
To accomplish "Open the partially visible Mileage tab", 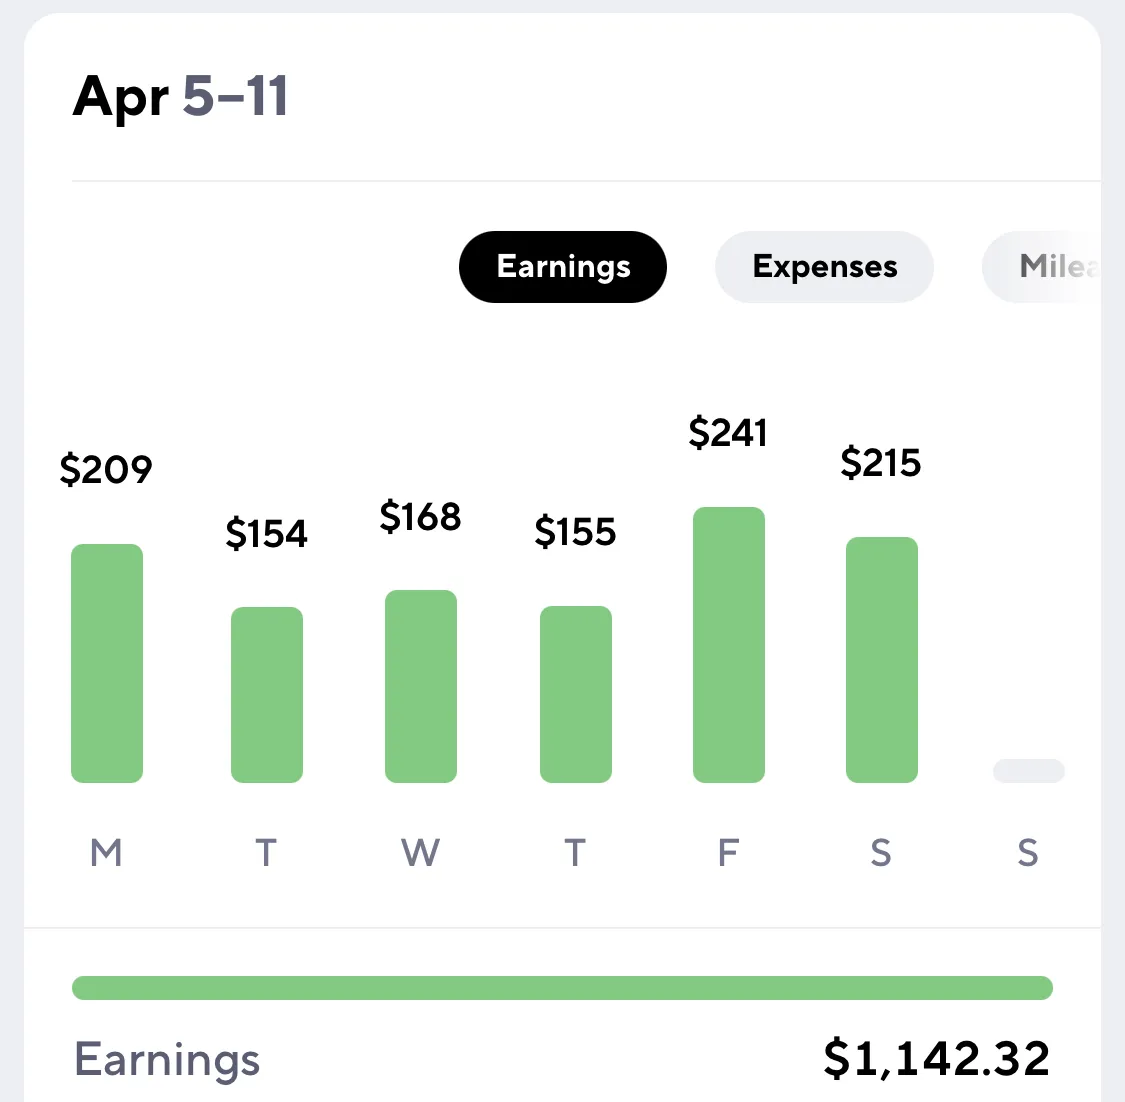I will [1041, 267].
